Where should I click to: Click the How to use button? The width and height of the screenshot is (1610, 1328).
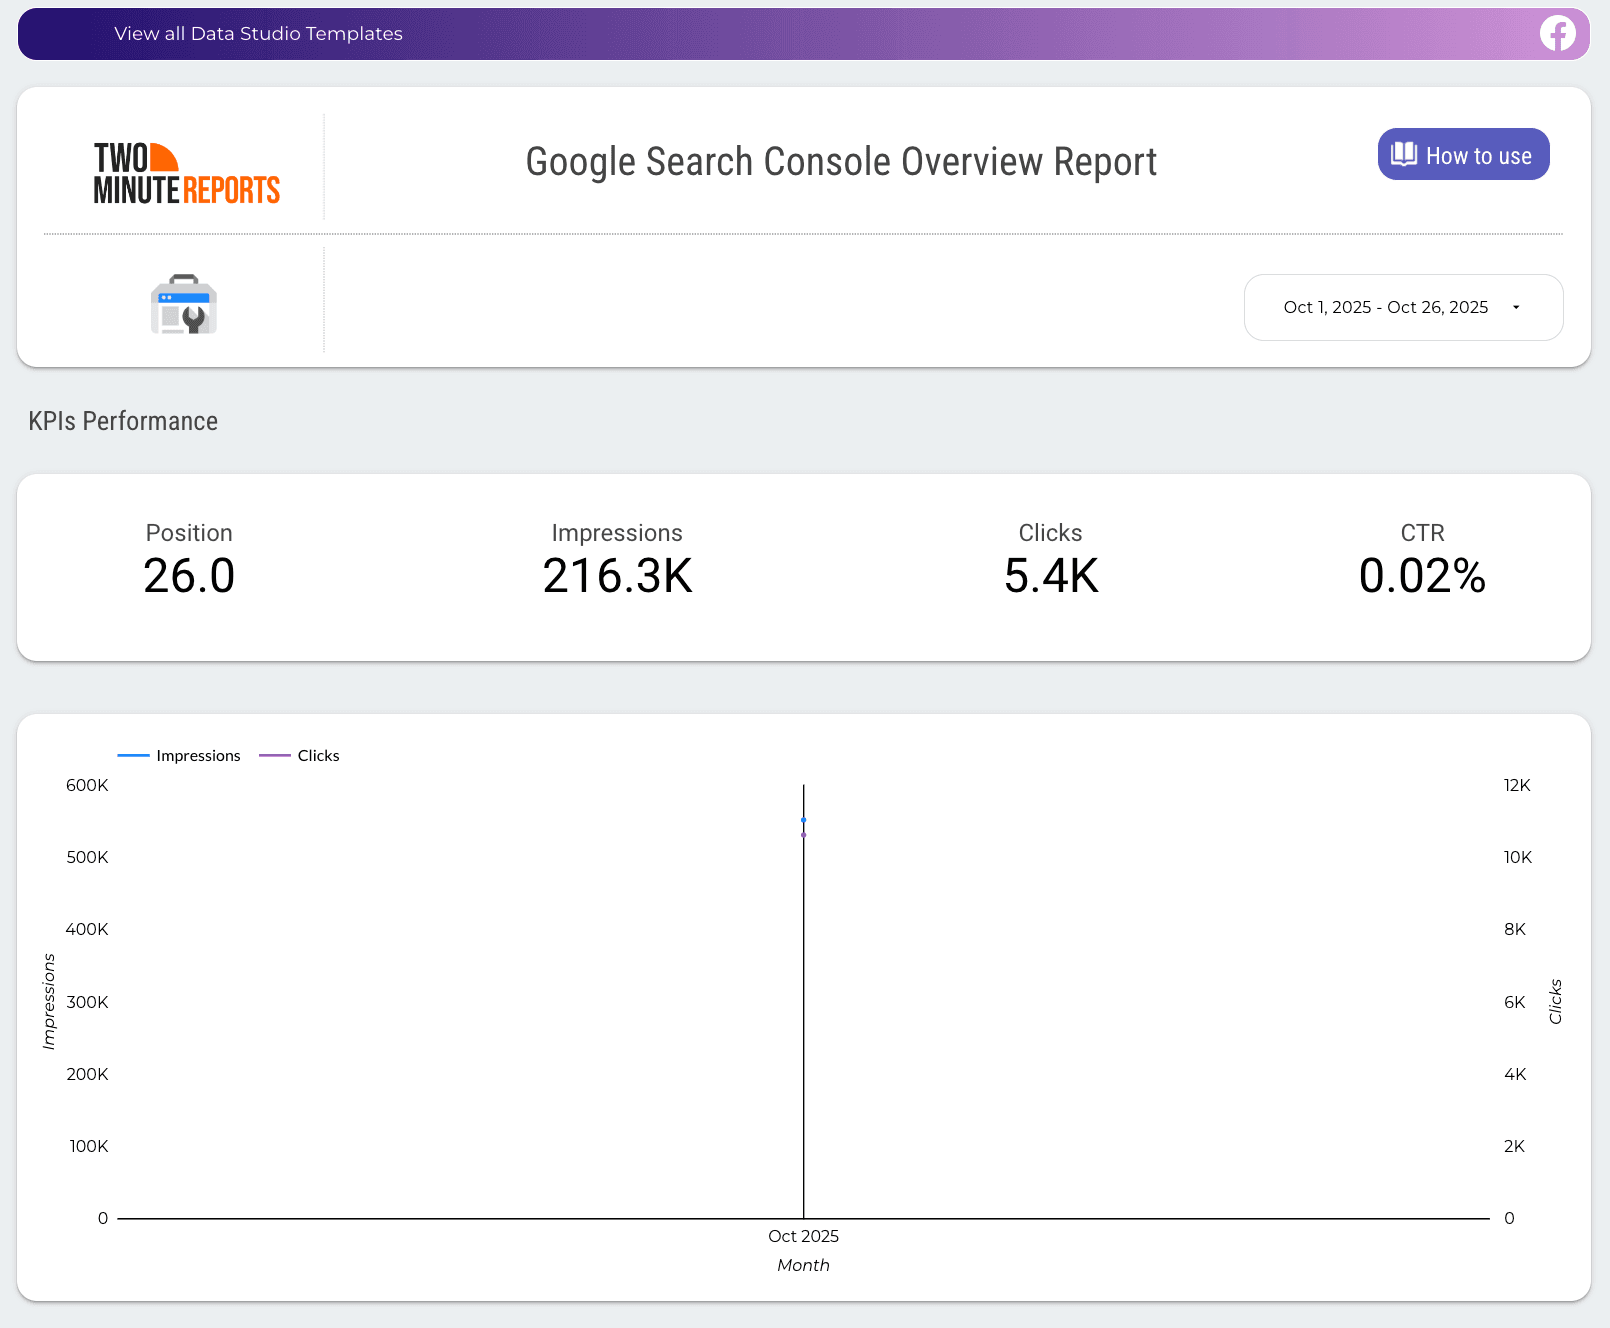(1463, 154)
